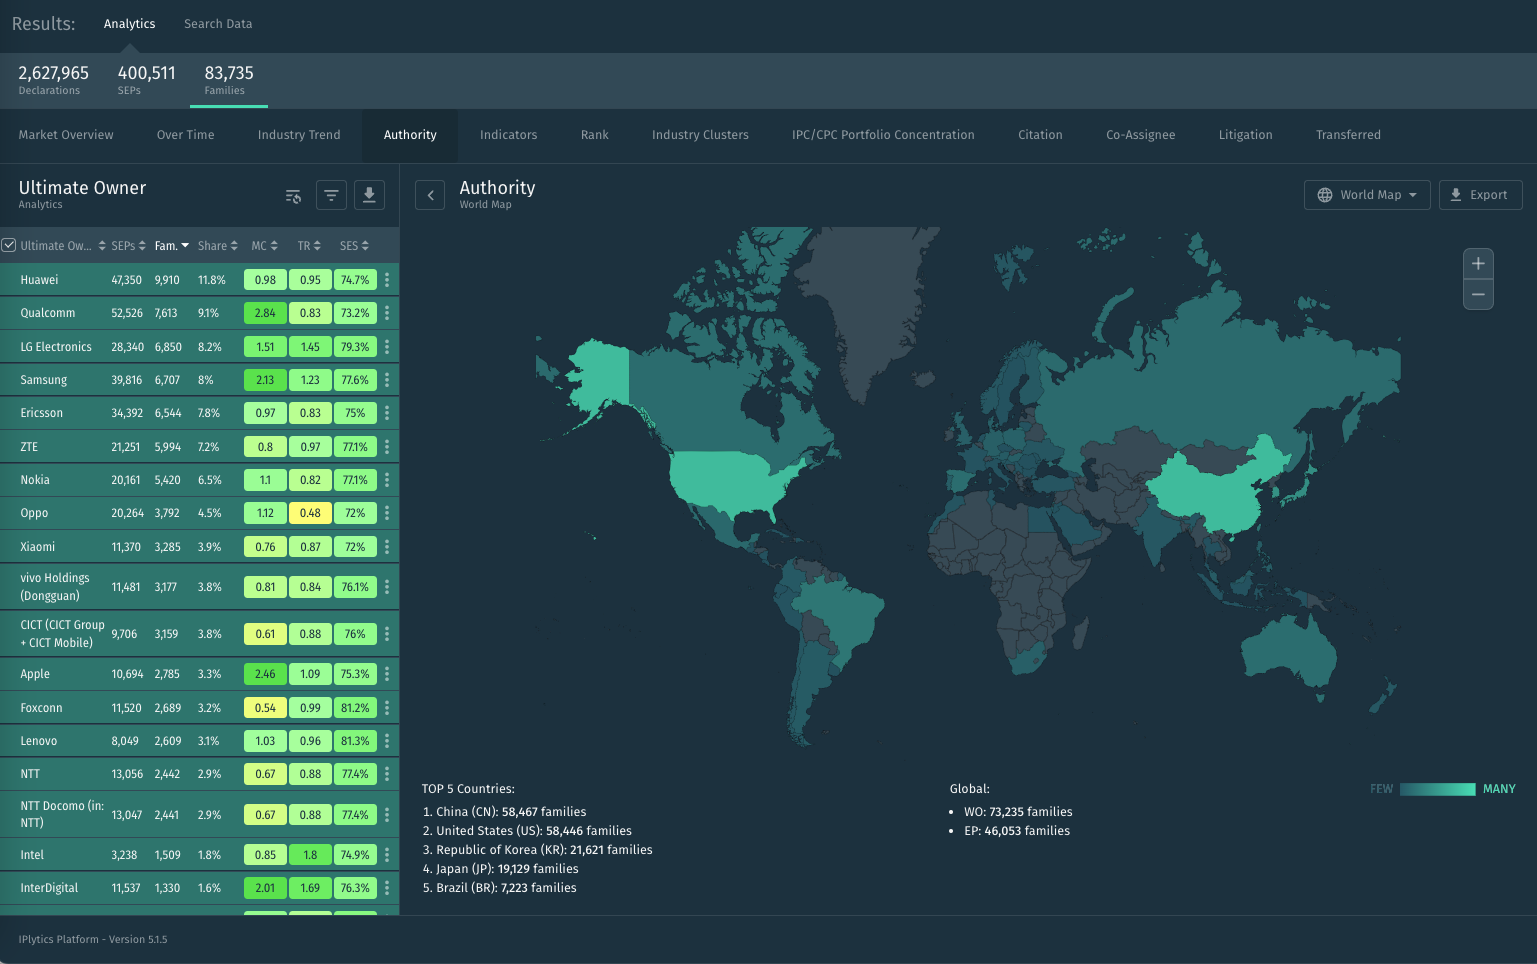1537x964 pixels.
Task: Toggle the select-all checkbox in table header
Action: click(9, 245)
